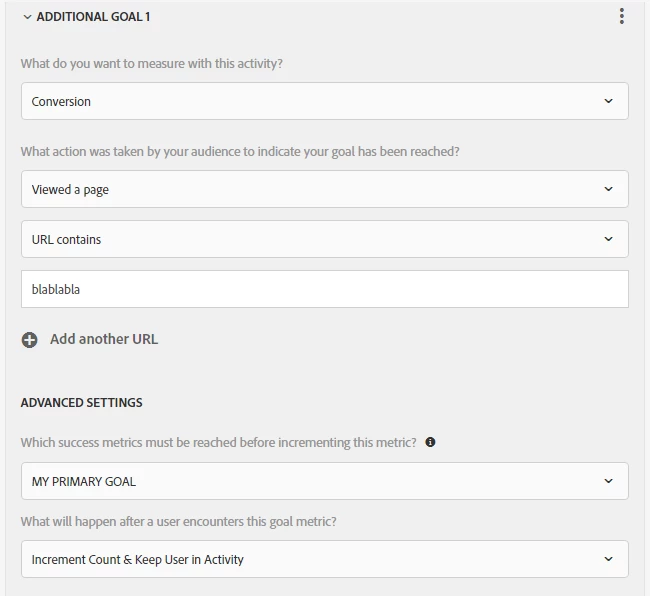The height and width of the screenshot is (596, 650).
Task: Open the Conversion measurement dropdown
Action: click(324, 102)
